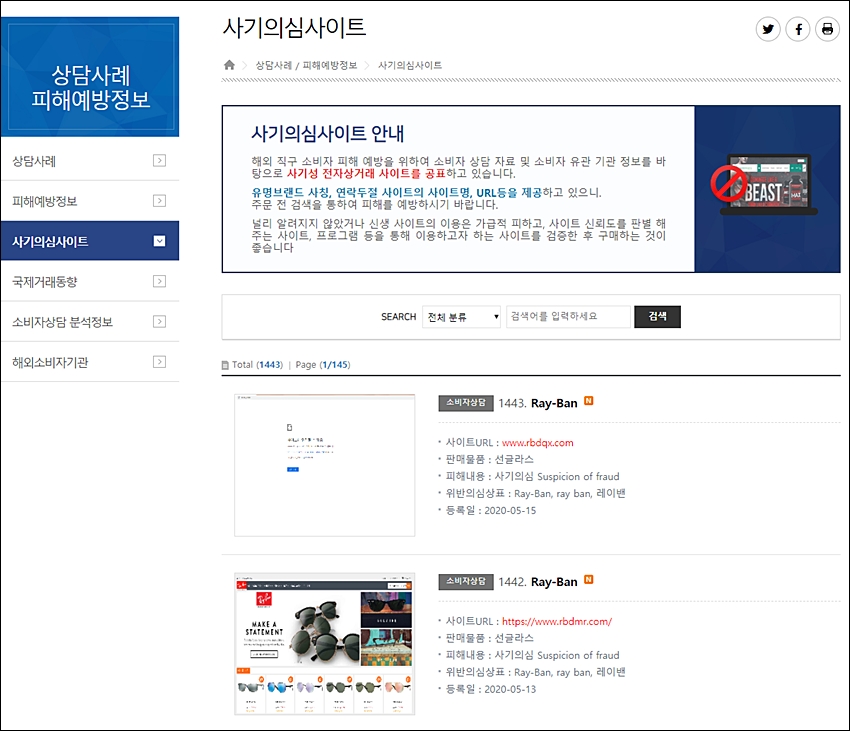Viewport: 850px width, 731px height.
Task: Click arrow icon beside 상담사례 menu
Action: click(159, 161)
